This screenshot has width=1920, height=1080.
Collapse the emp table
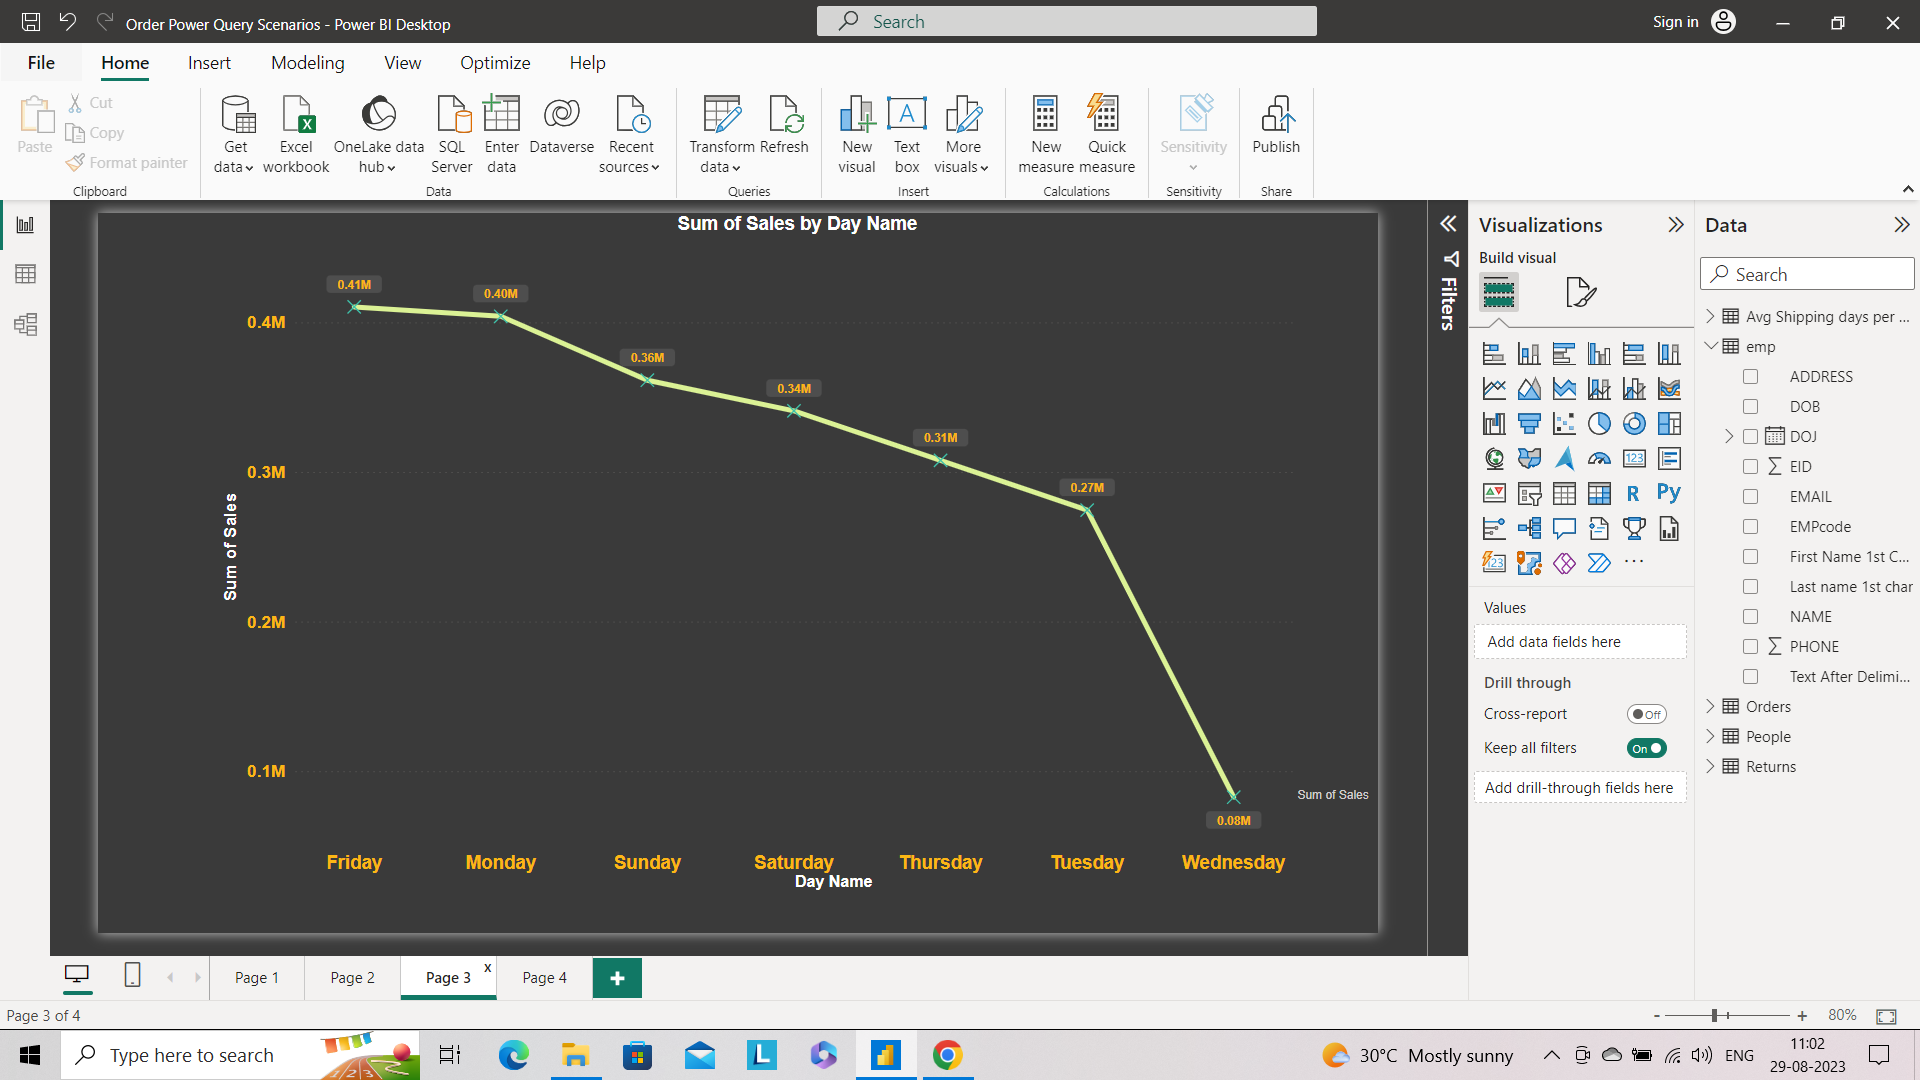pyautogui.click(x=1712, y=346)
